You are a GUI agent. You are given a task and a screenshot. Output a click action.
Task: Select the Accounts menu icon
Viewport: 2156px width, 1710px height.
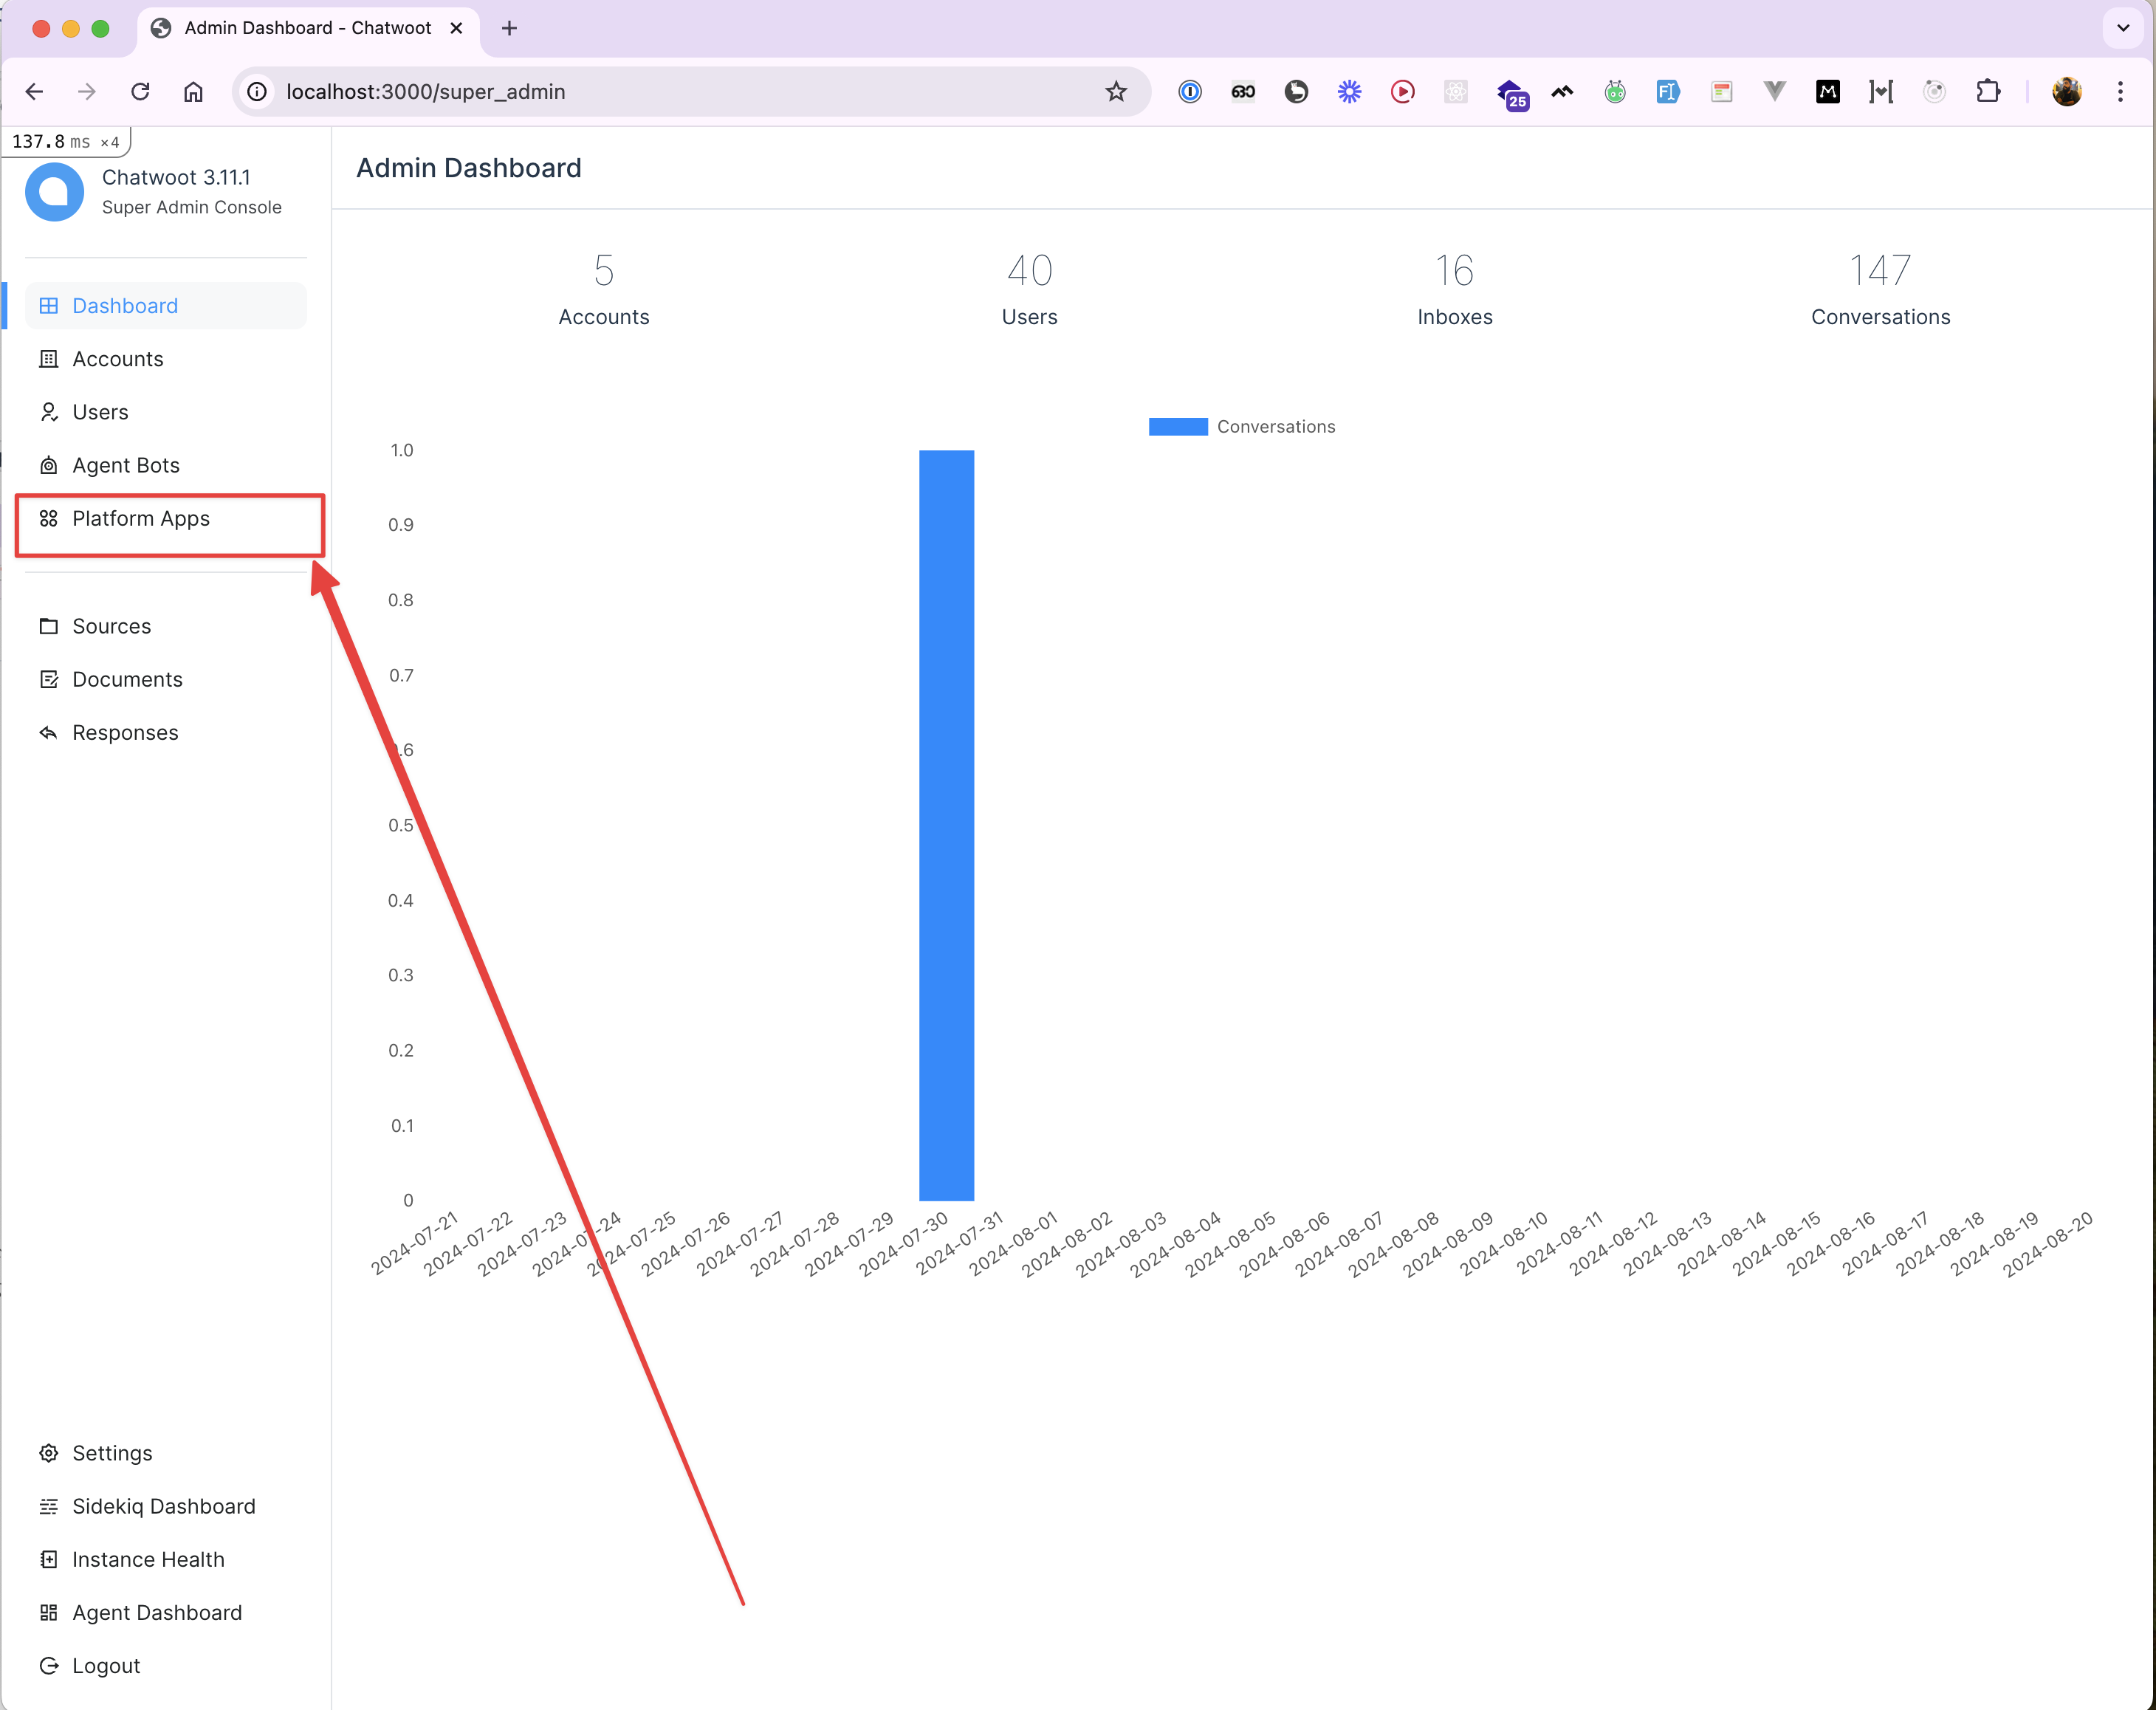point(49,359)
